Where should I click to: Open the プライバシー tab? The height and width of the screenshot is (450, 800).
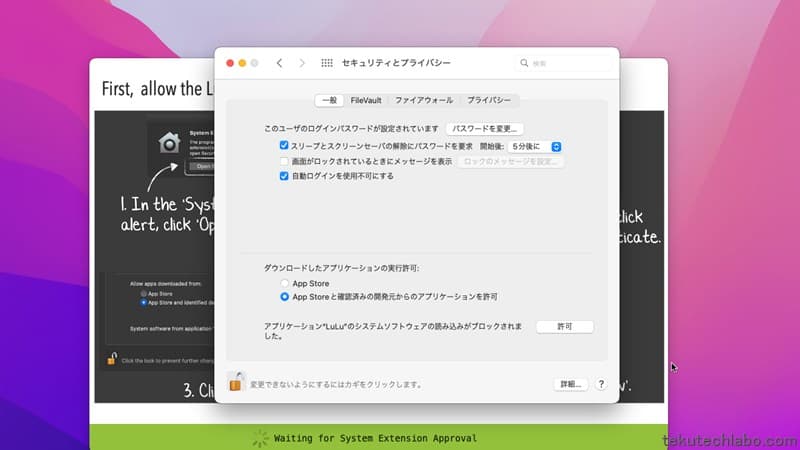pos(489,100)
